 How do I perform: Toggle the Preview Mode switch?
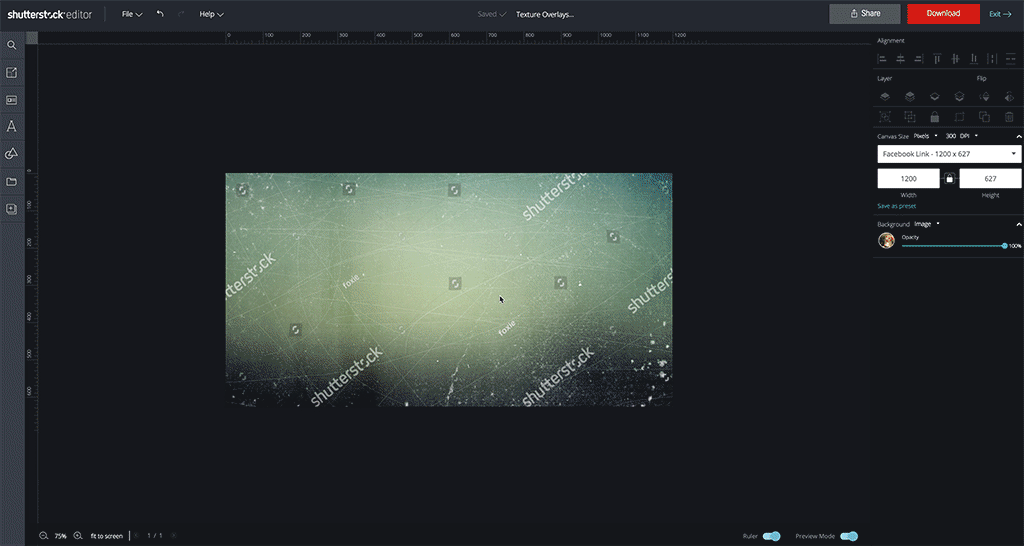pyautogui.click(x=849, y=536)
